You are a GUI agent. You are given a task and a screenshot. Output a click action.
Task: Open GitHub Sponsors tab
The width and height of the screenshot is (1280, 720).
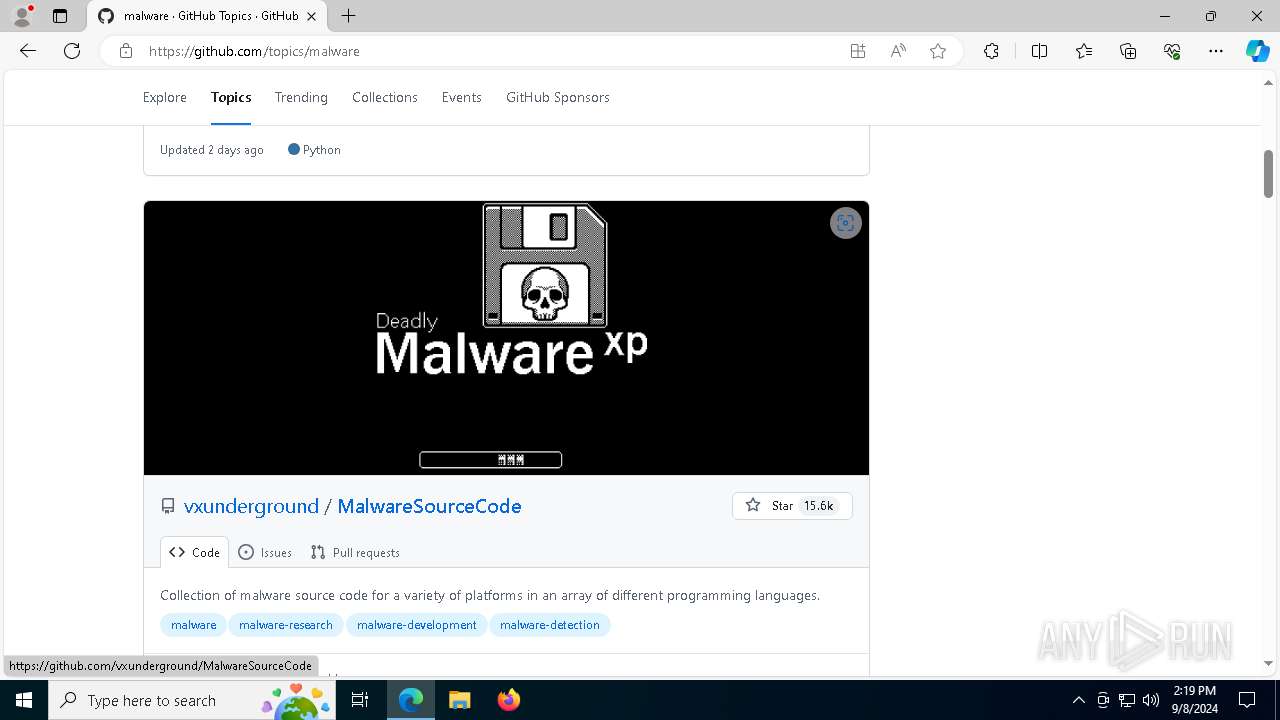click(x=558, y=97)
